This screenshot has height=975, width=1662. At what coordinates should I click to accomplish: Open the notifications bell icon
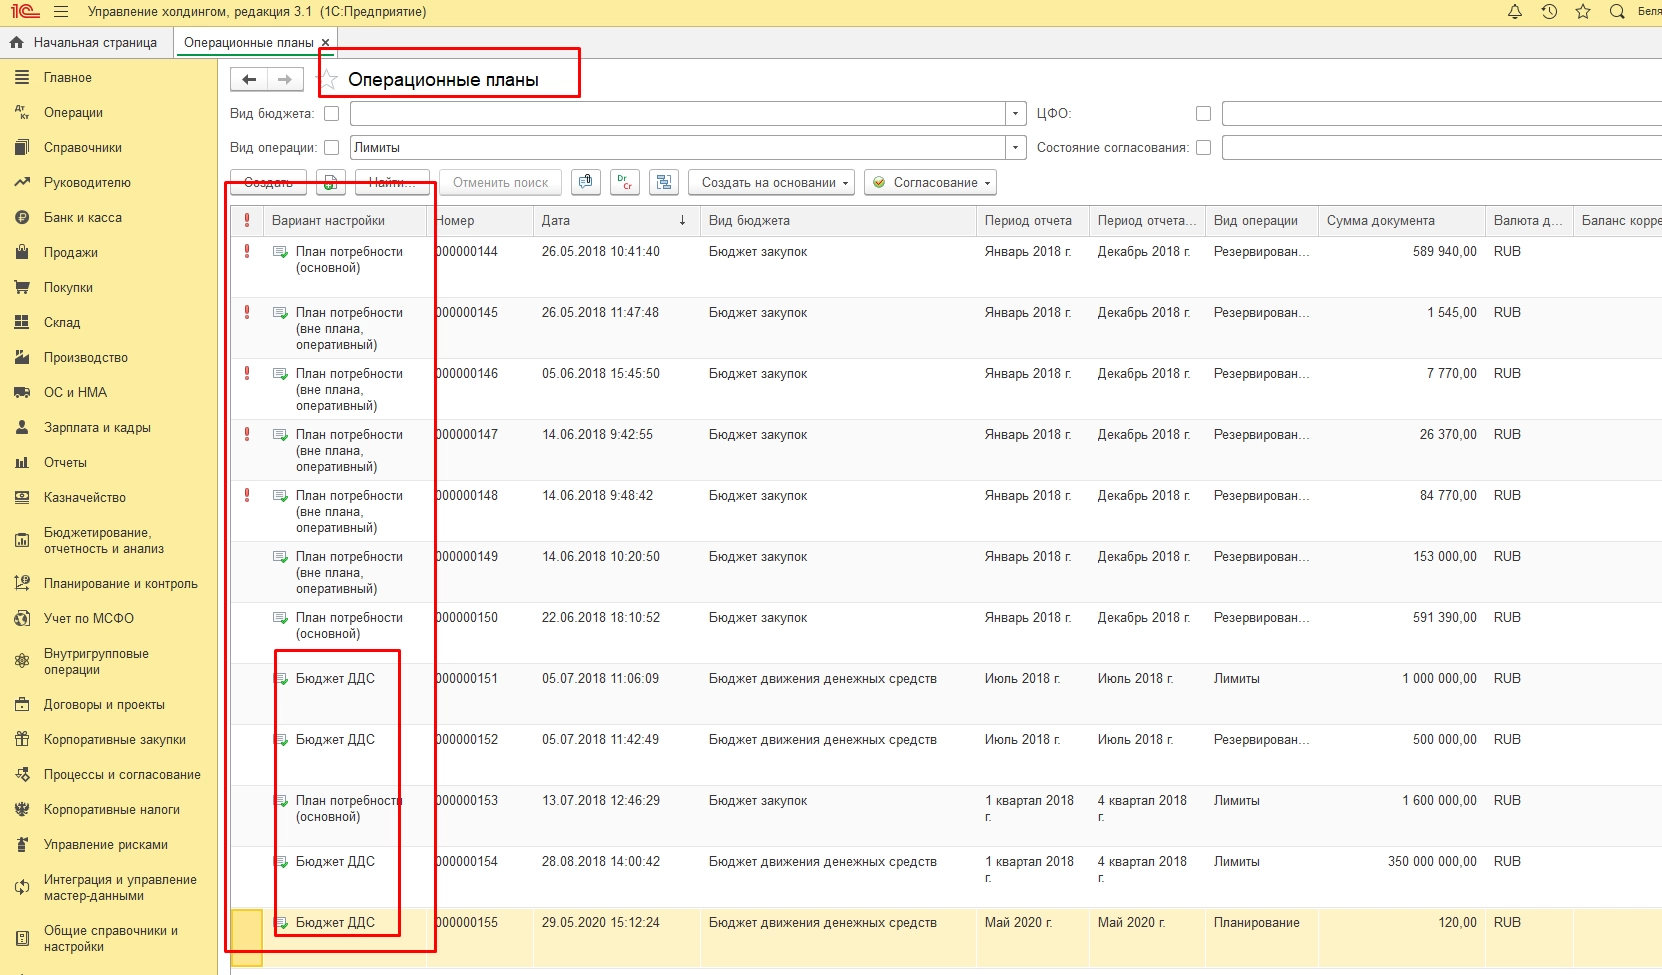(1515, 12)
